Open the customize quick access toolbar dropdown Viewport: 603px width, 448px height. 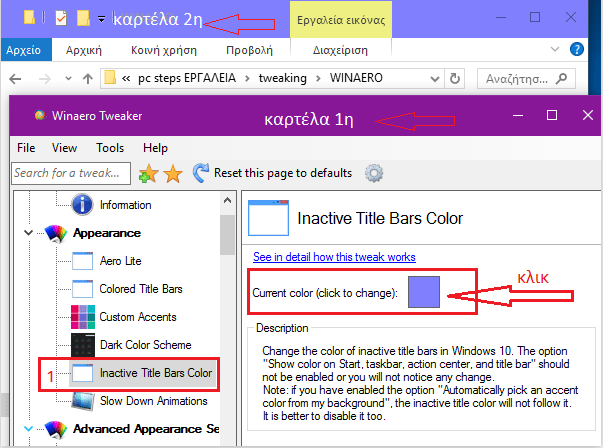tap(101, 18)
